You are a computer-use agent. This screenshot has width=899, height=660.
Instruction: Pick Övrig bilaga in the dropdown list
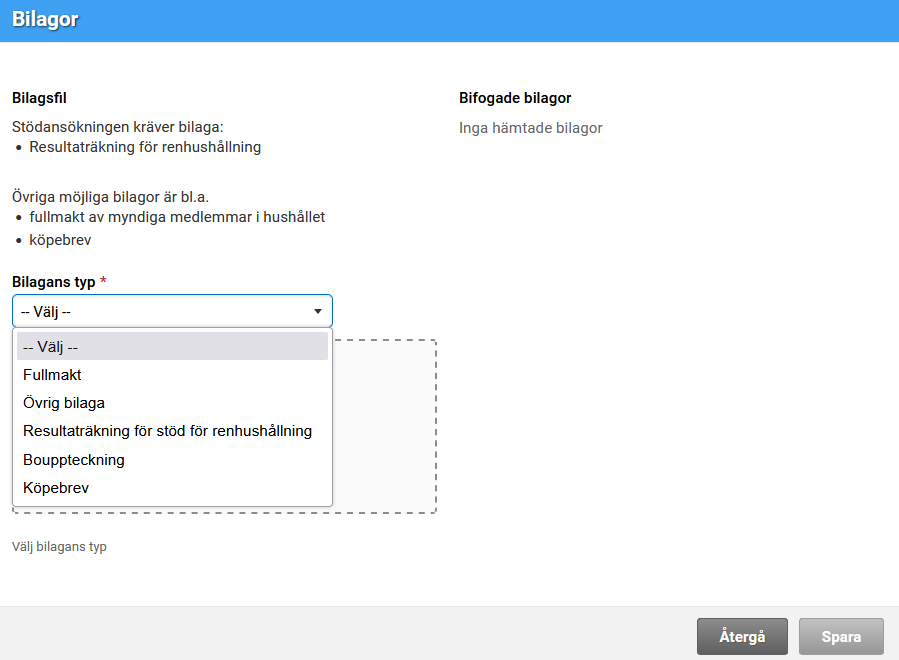pyautogui.click(x=64, y=403)
